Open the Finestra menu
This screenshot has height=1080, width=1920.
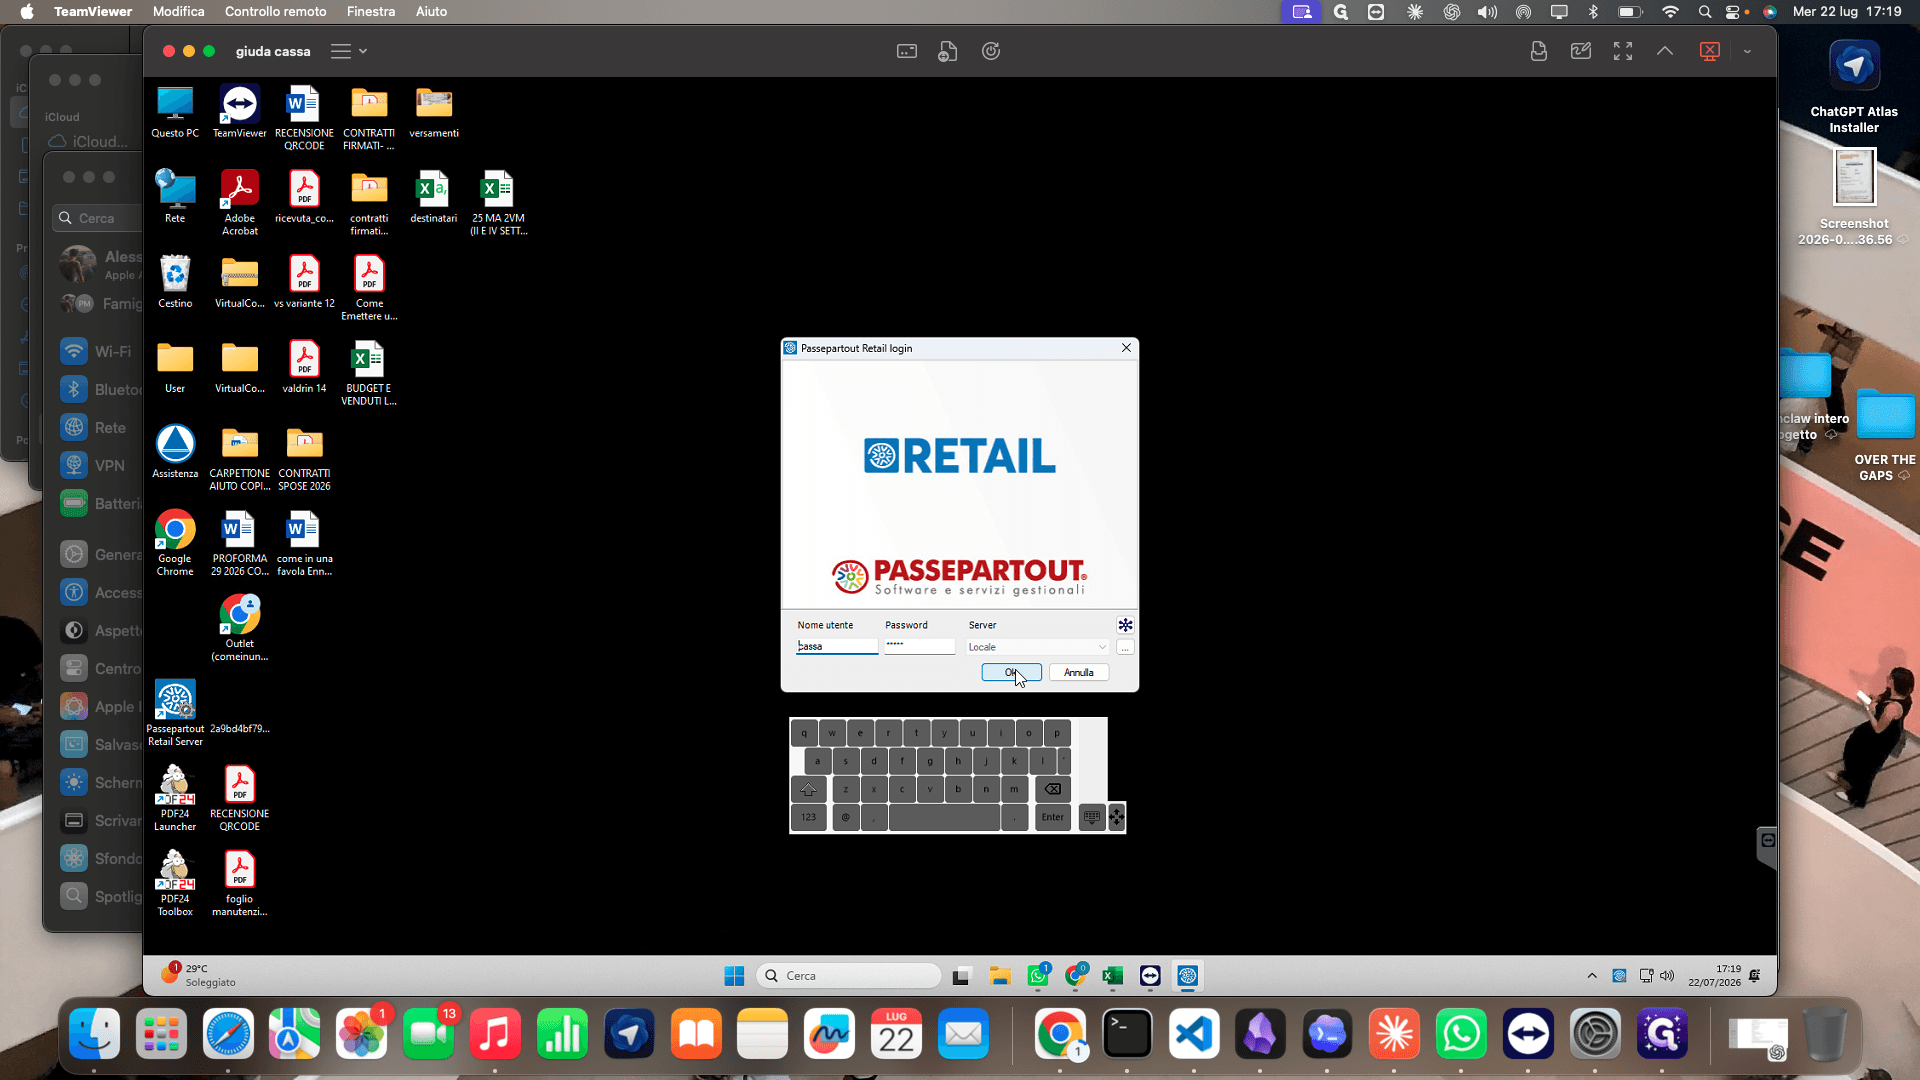pos(371,11)
